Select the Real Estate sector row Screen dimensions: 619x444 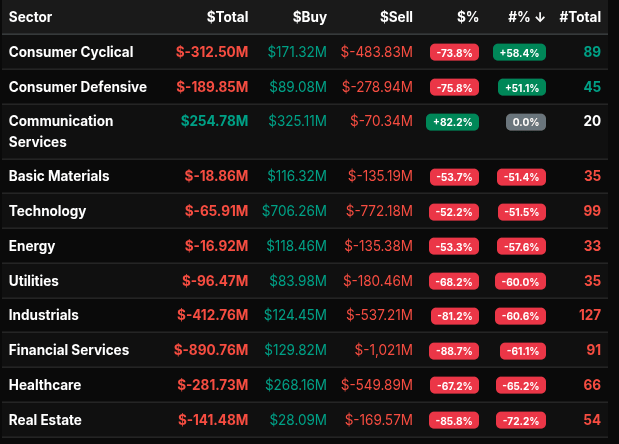(45, 420)
